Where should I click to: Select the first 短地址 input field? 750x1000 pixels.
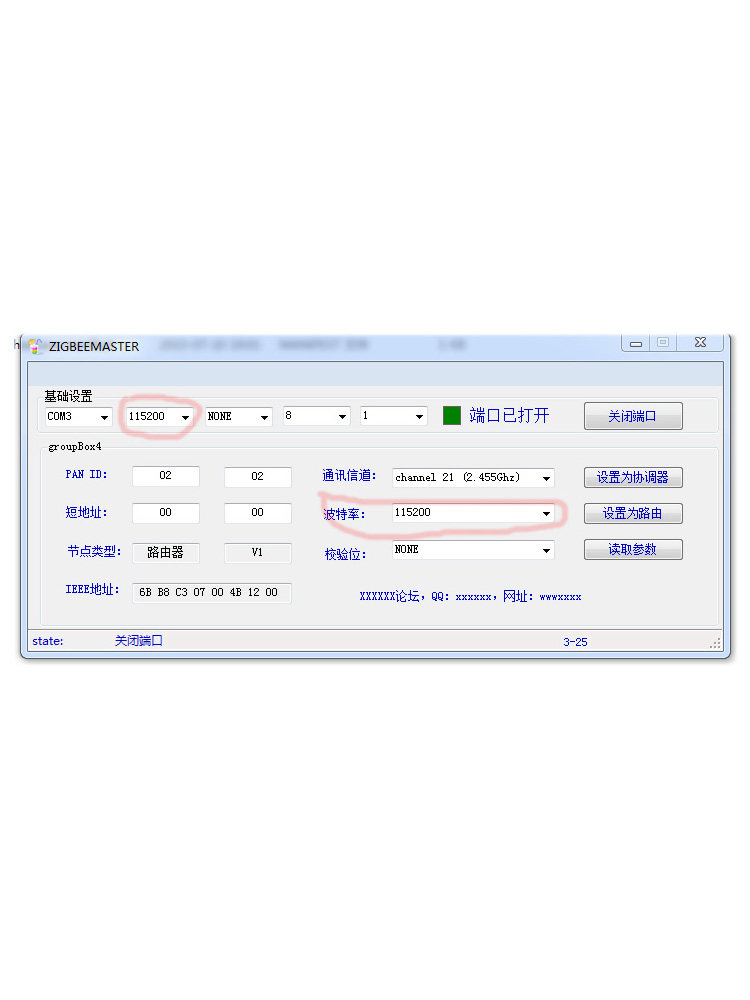(166, 513)
